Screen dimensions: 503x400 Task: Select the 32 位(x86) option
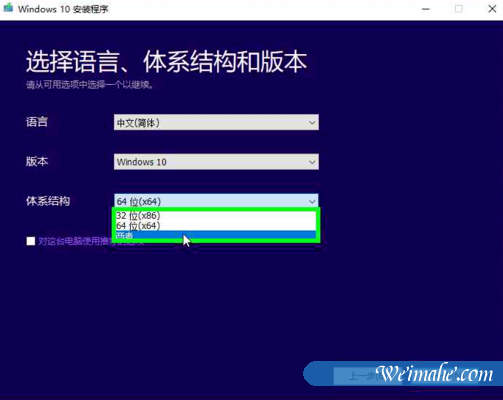[216, 215]
